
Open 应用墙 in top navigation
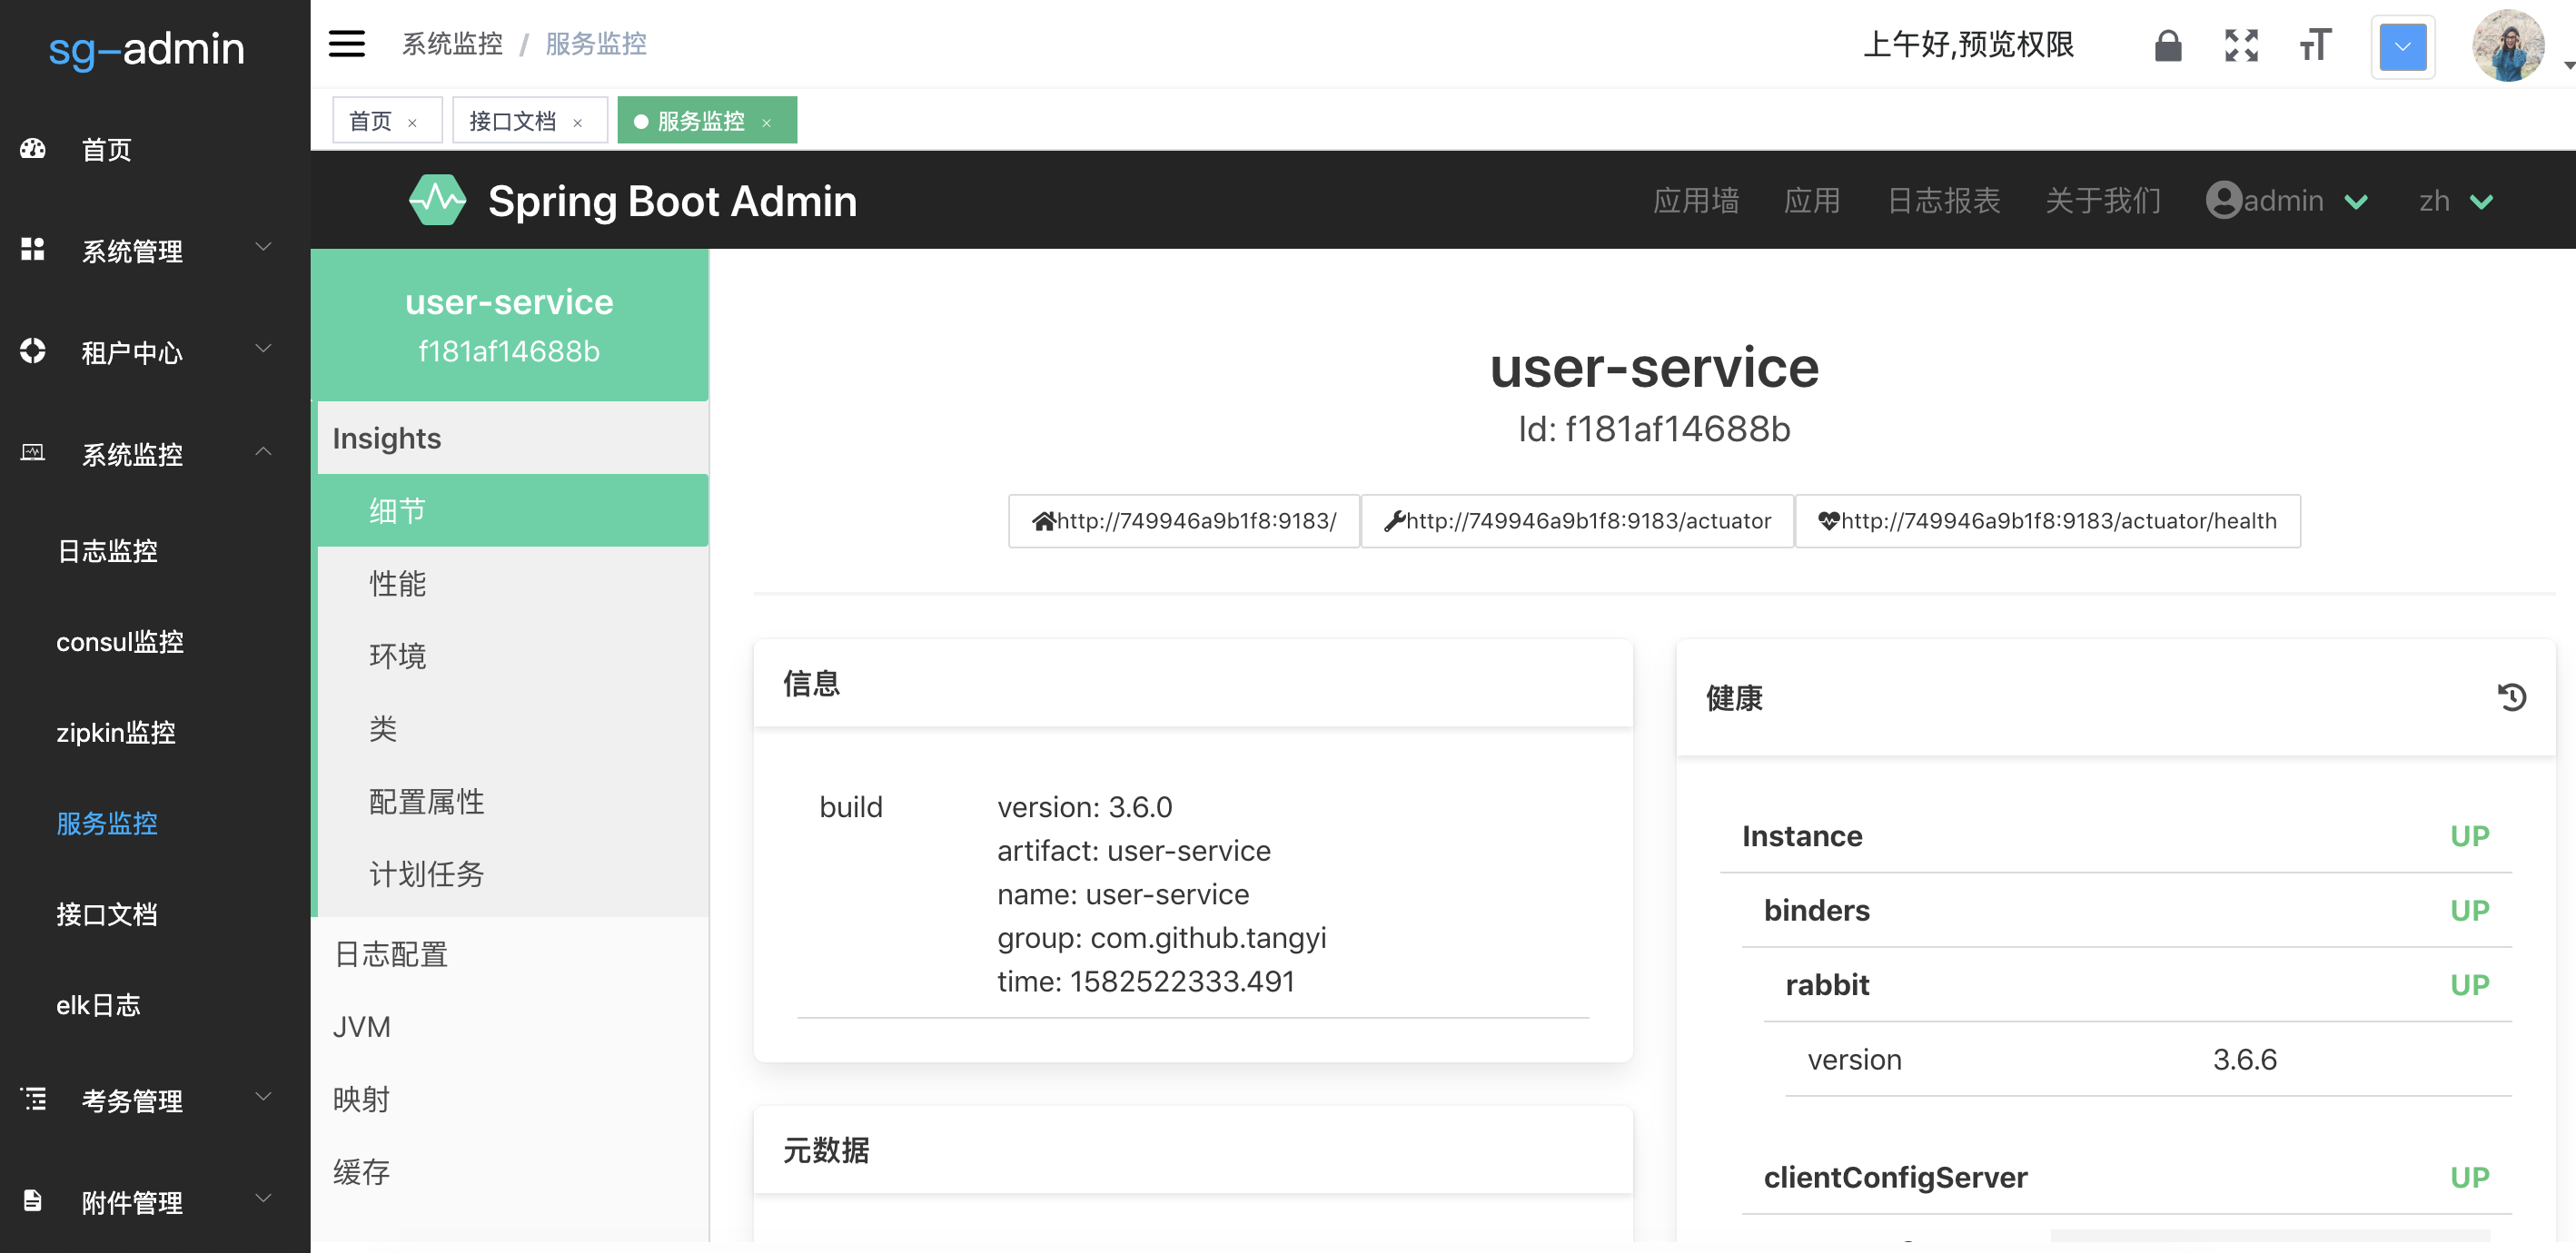pyautogui.click(x=1695, y=201)
